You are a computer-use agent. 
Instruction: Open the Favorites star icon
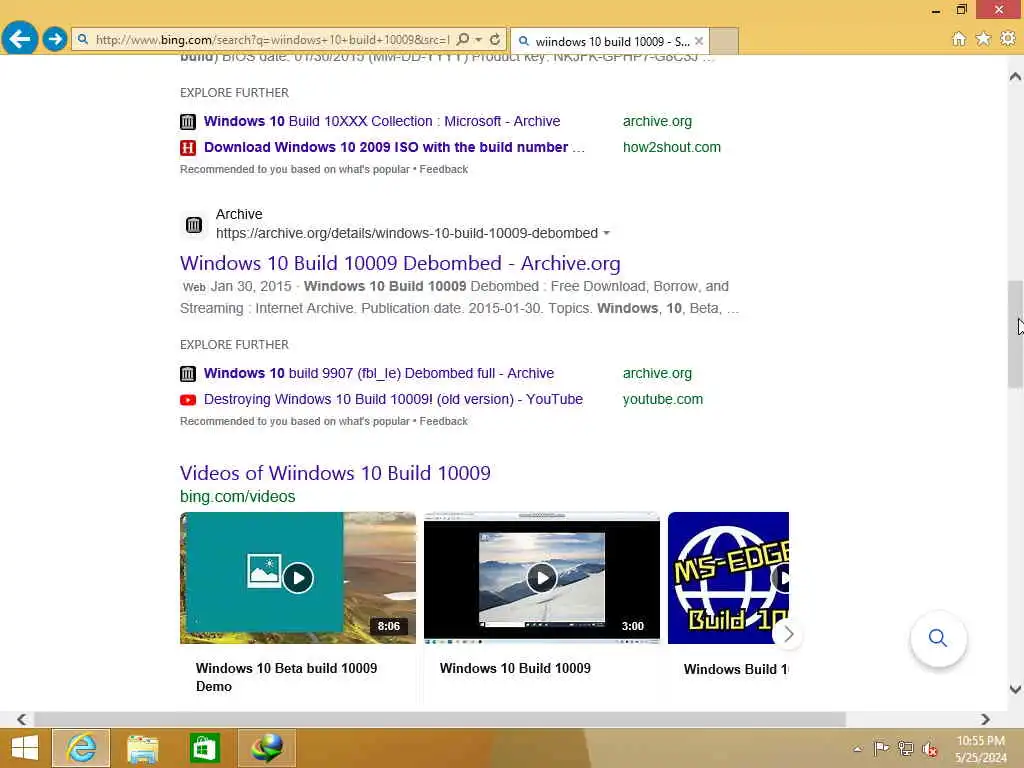coord(983,39)
